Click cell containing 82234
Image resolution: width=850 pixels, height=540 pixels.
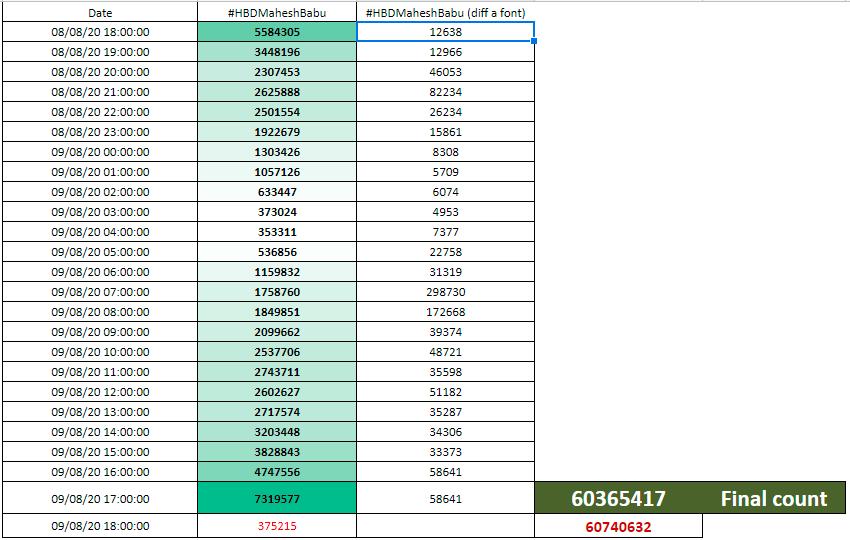(x=445, y=92)
